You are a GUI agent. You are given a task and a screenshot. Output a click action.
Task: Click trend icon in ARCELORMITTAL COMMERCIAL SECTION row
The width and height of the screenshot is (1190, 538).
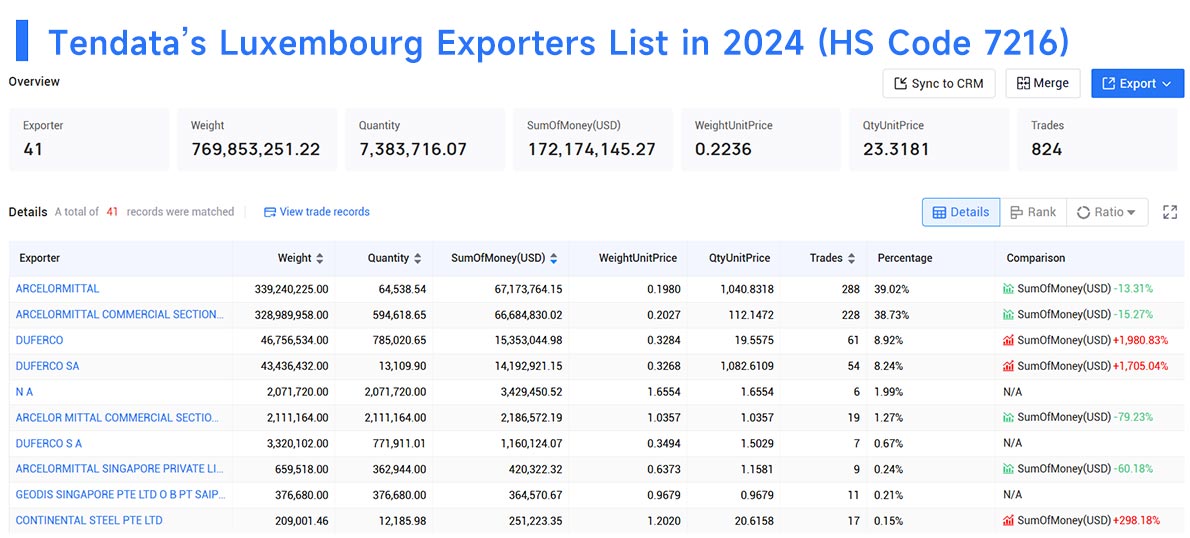click(x=1008, y=314)
